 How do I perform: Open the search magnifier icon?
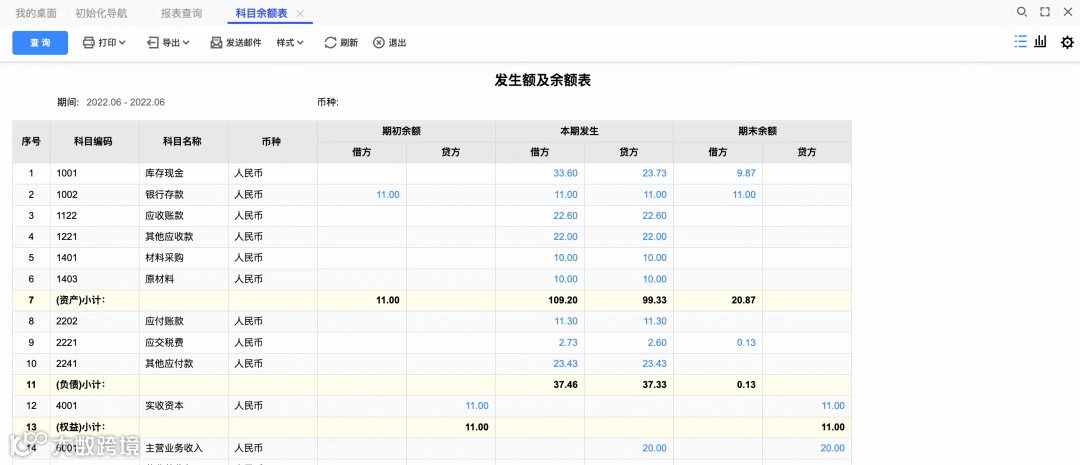coord(1021,12)
